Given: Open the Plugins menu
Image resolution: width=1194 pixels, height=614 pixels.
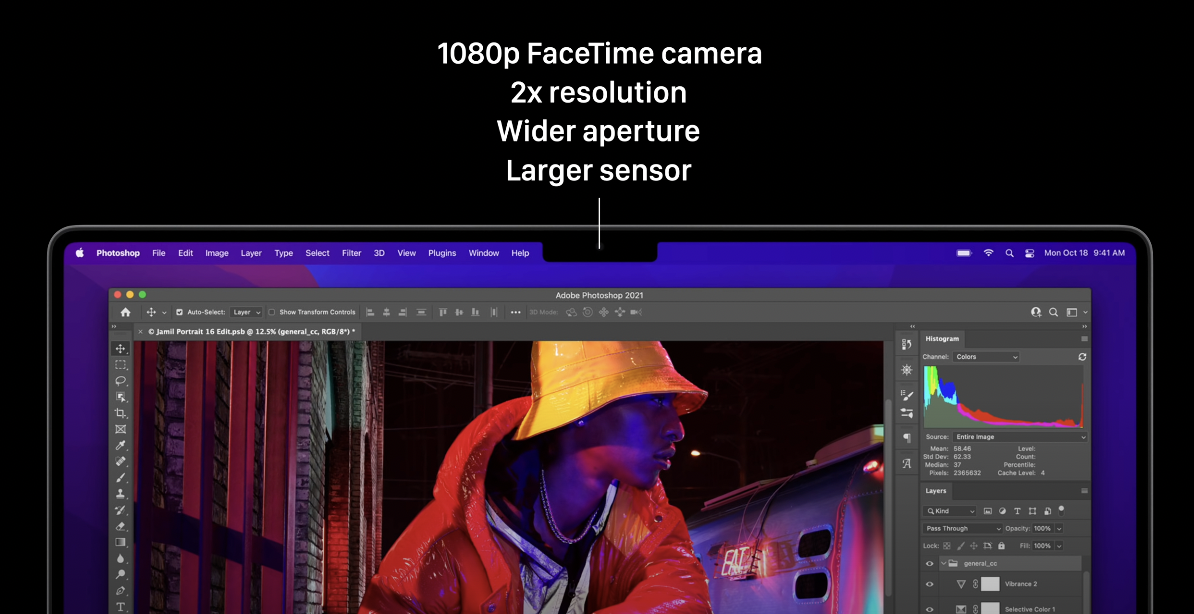Looking at the screenshot, I should click(x=442, y=253).
